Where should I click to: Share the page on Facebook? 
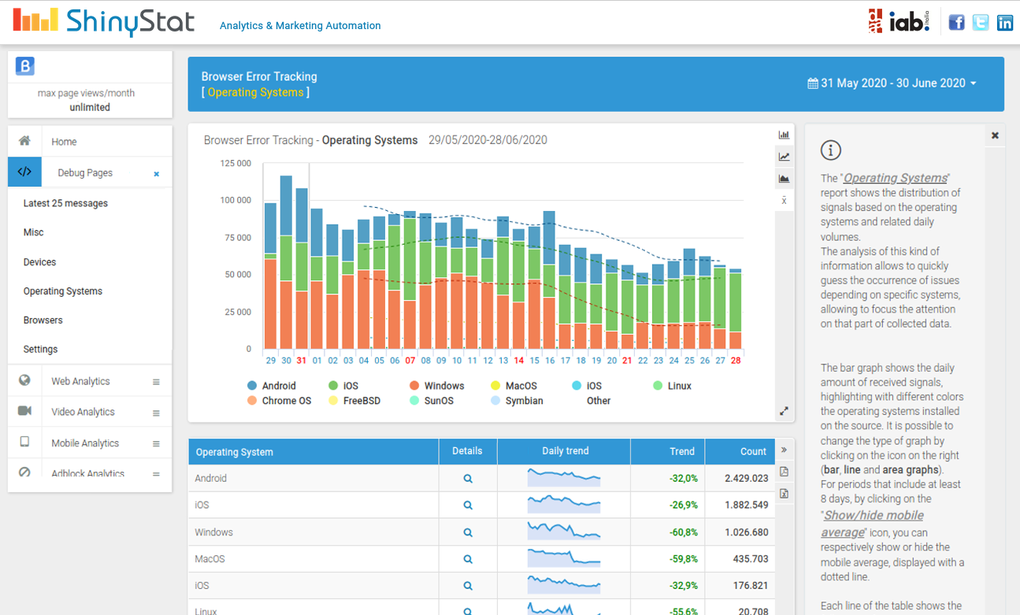click(x=956, y=21)
